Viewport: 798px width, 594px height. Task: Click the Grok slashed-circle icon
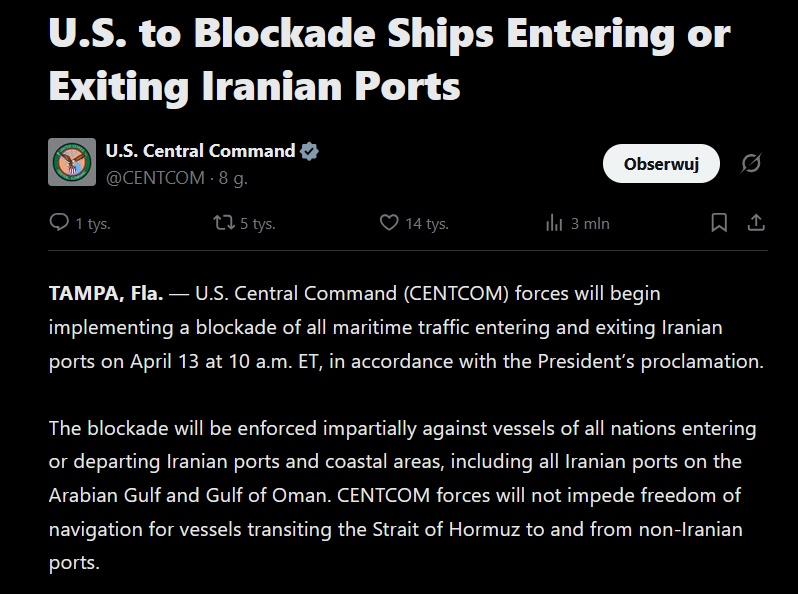point(751,163)
